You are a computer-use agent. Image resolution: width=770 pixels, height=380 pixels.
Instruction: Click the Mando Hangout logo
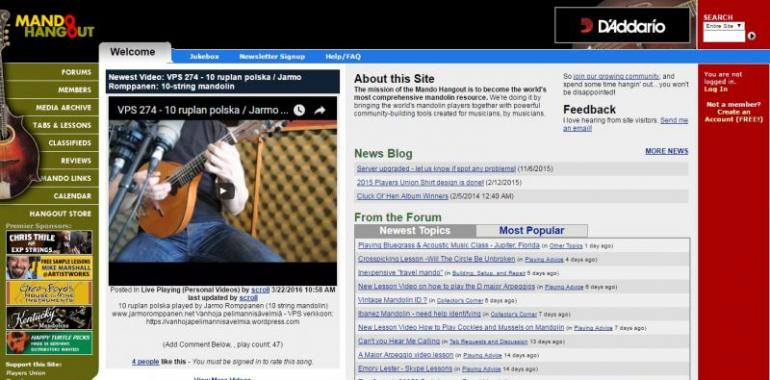tap(54, 26)
